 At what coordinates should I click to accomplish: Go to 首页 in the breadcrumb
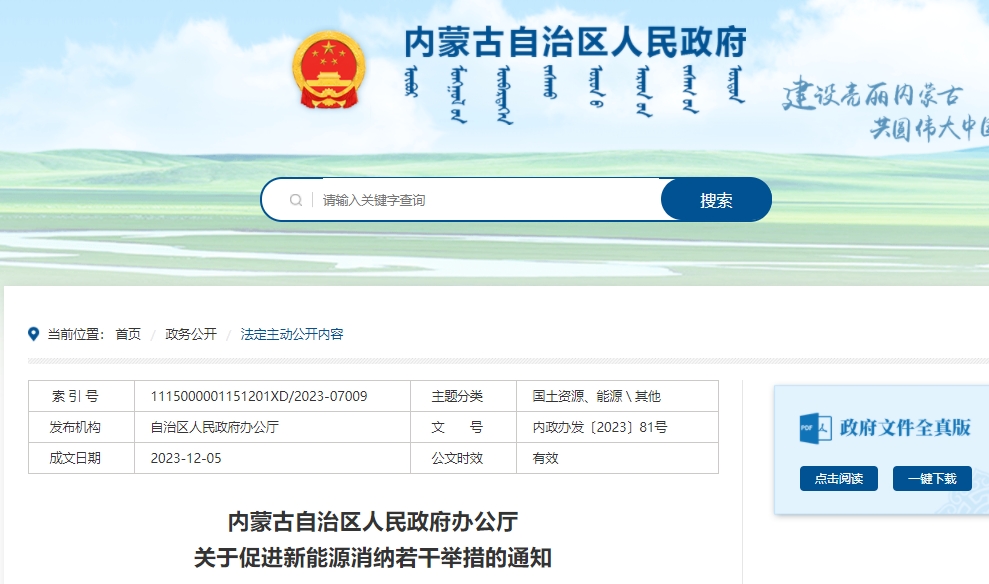(x=128, y=334)
